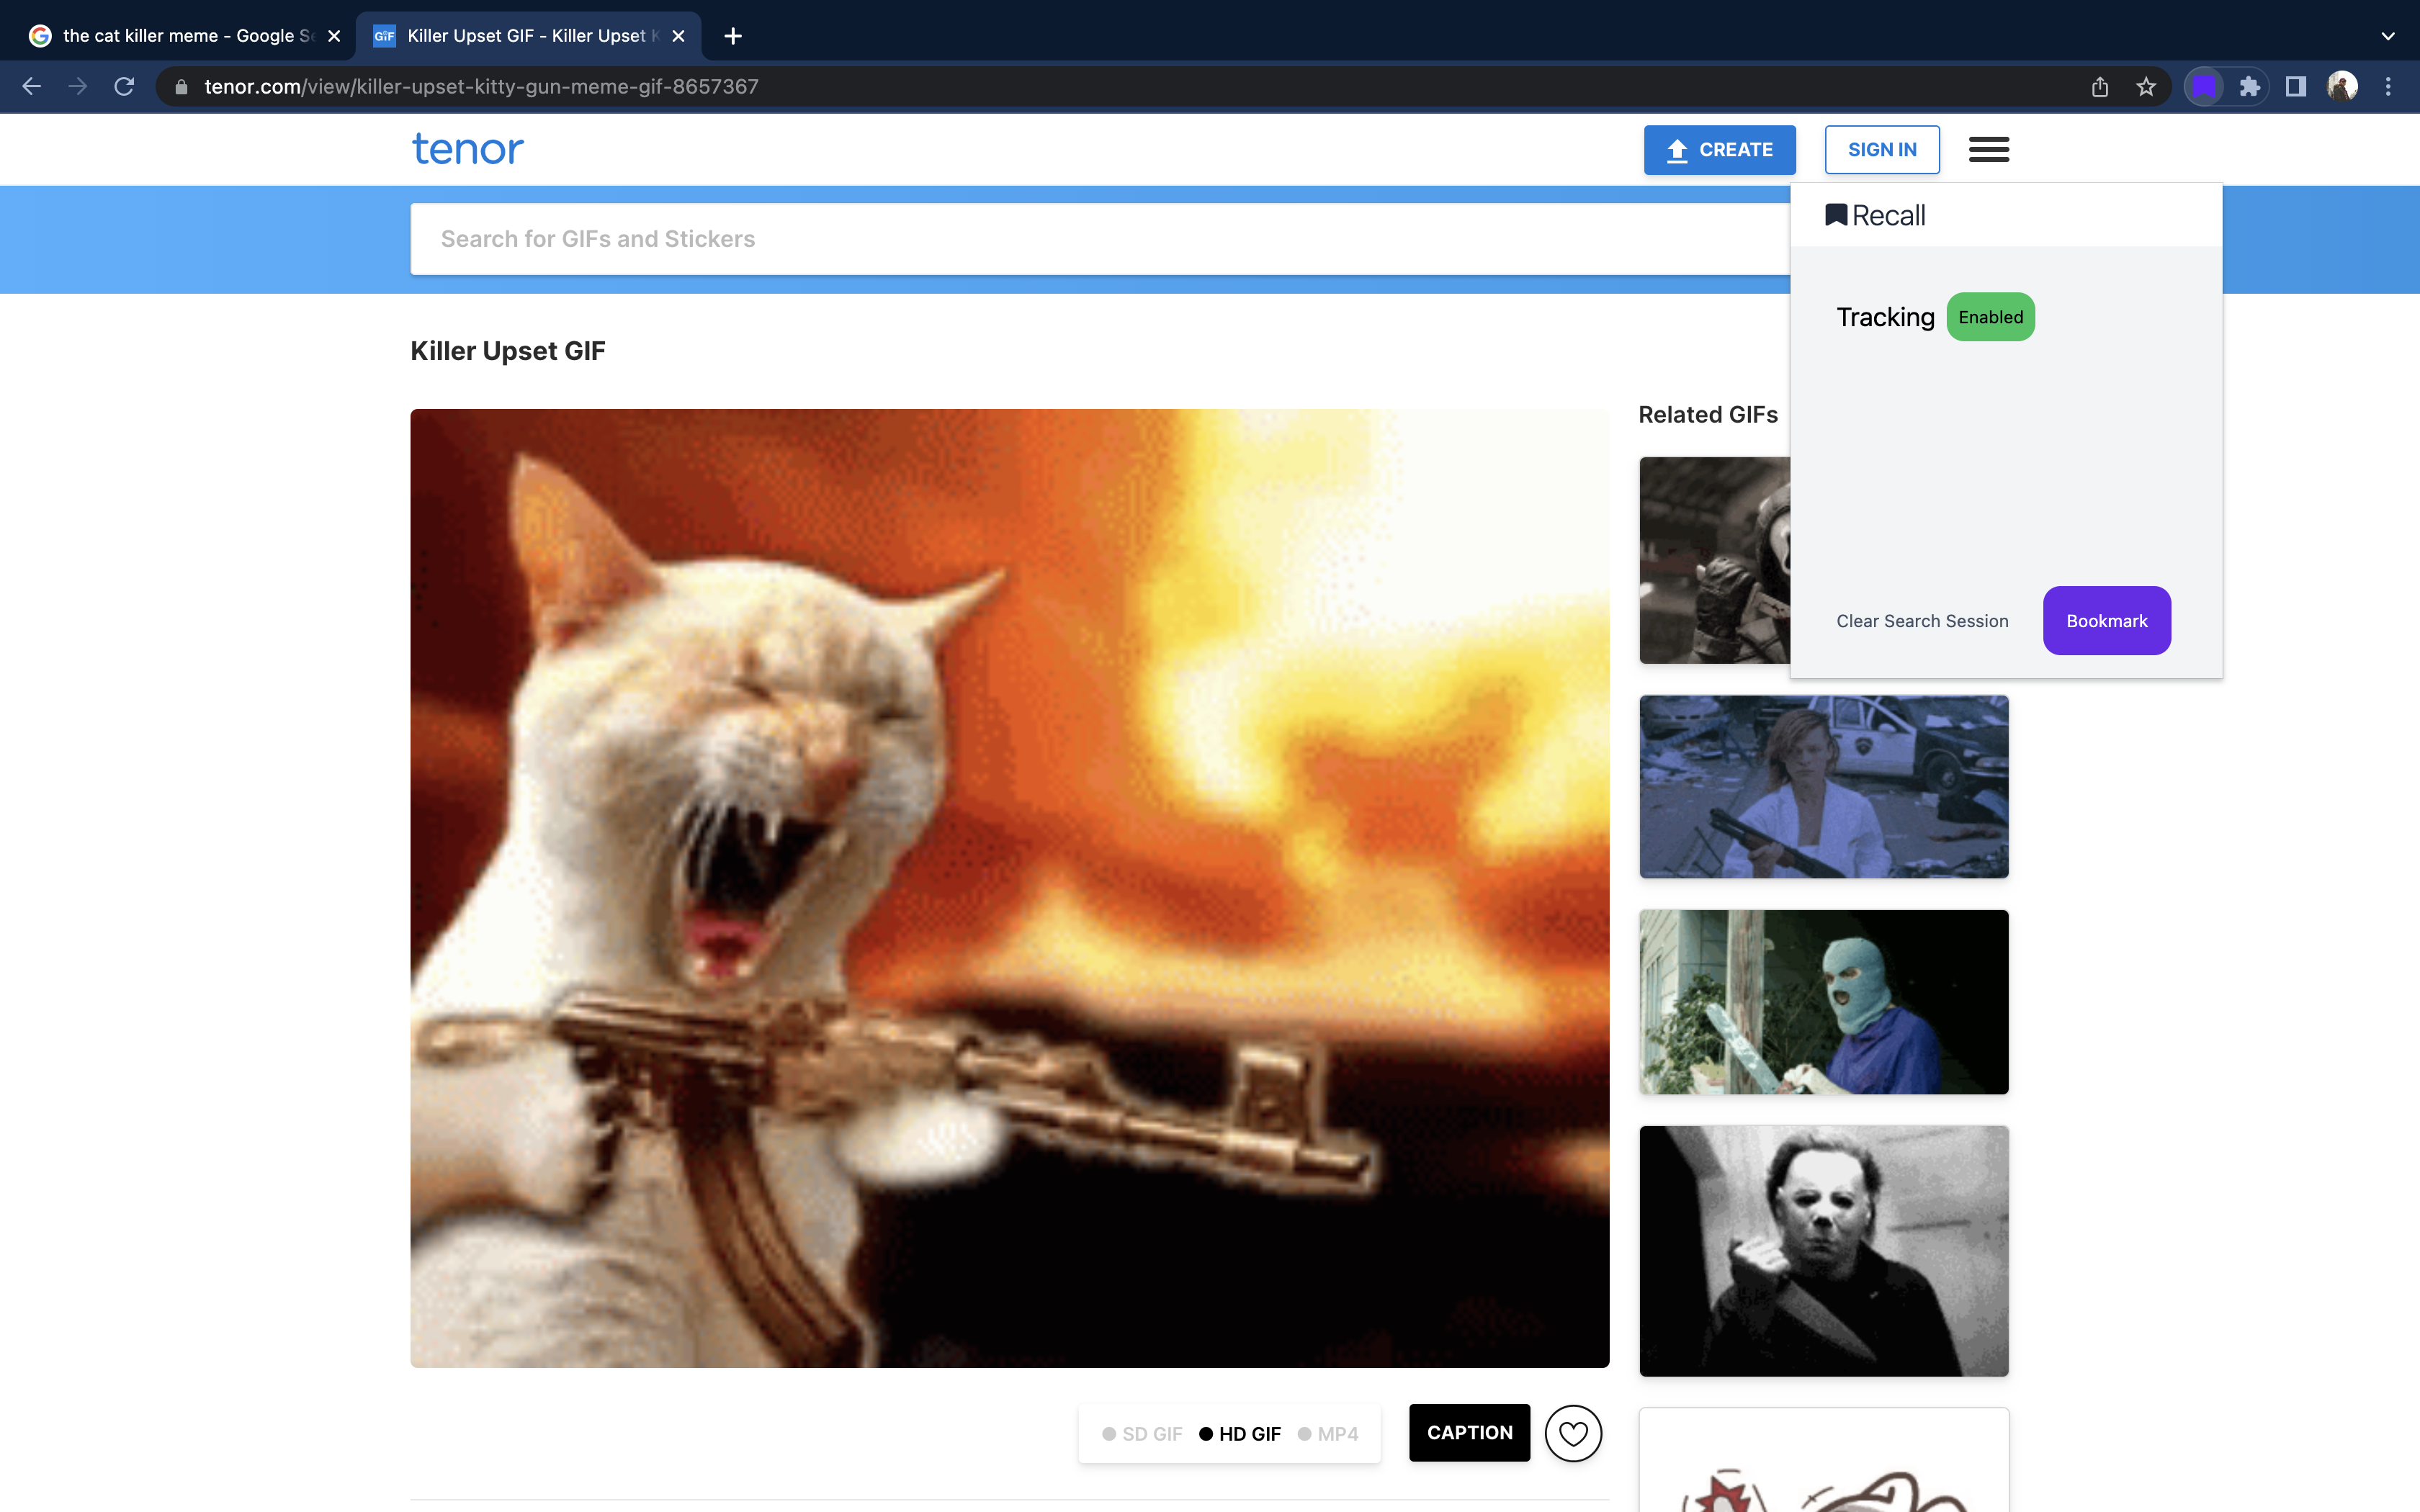Viewport: 2420px width, 1512px height.
Task: Open the Michael Myers mask related GIF
Action: click(1823, 1250)
